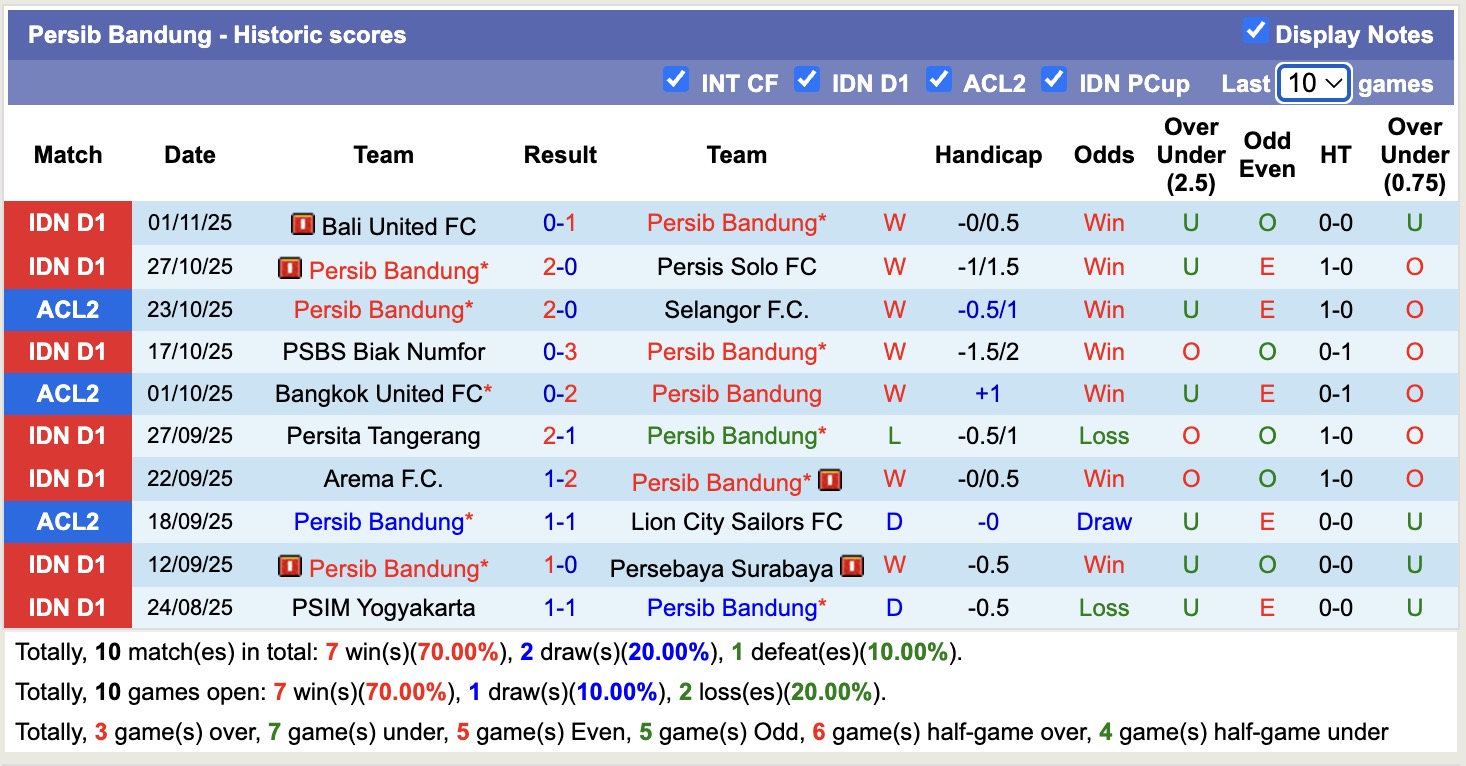Image resolution: width=1466 pixels, height=766 pixels.
Task: Click the IDN D1 badge on the 01/11 match row
Action: click(x=67, y=223)
